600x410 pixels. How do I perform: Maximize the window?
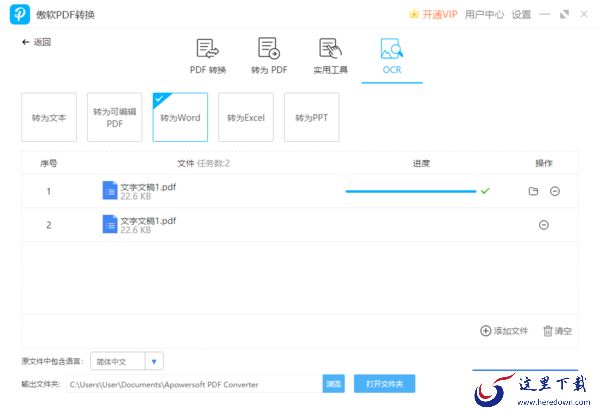coord(564,15)
